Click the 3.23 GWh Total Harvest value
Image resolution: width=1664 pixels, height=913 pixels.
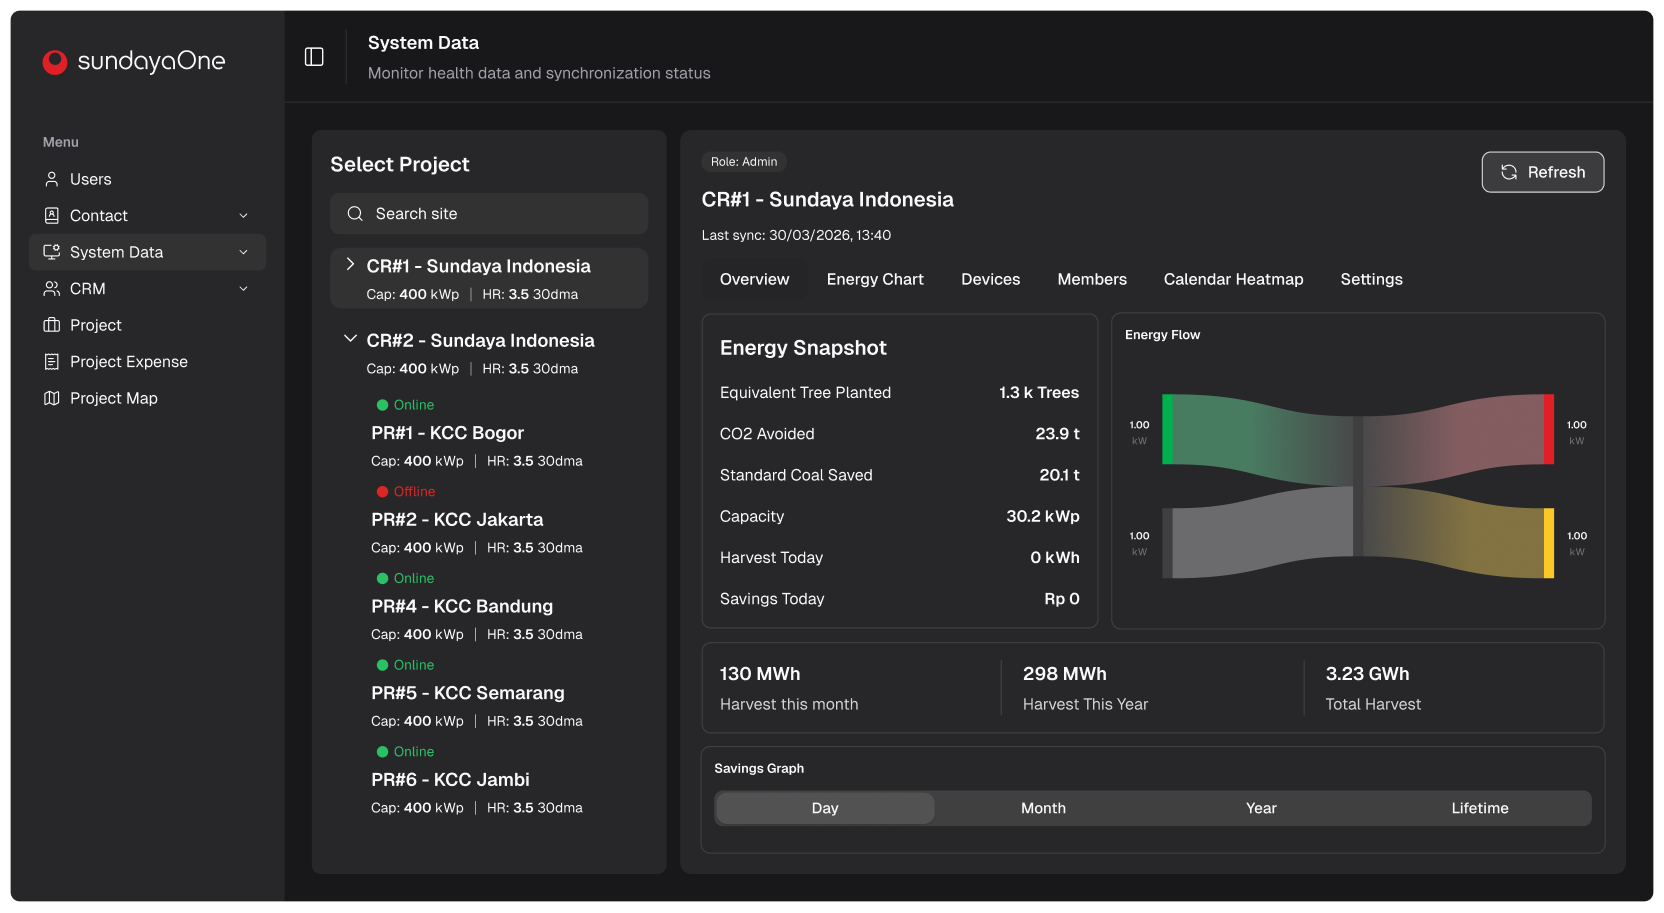pos(1367,674)
